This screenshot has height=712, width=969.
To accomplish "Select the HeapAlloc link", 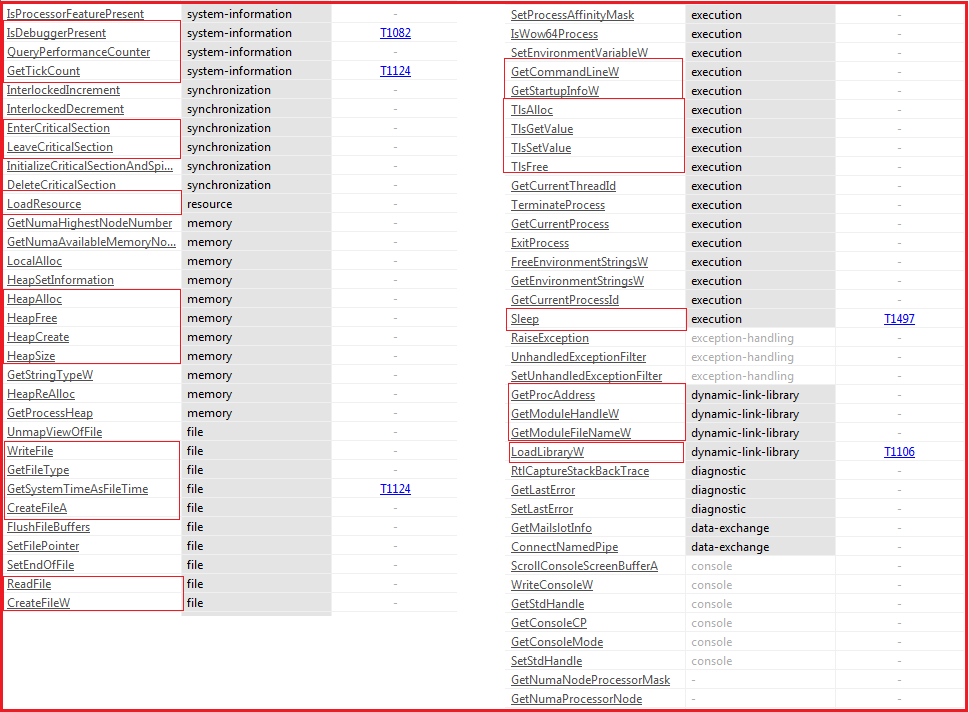I will (x=35, y=299).
